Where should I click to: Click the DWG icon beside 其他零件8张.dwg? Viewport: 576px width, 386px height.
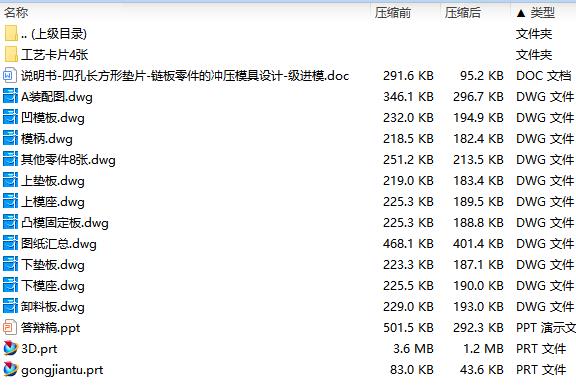[x=10, y=159]
